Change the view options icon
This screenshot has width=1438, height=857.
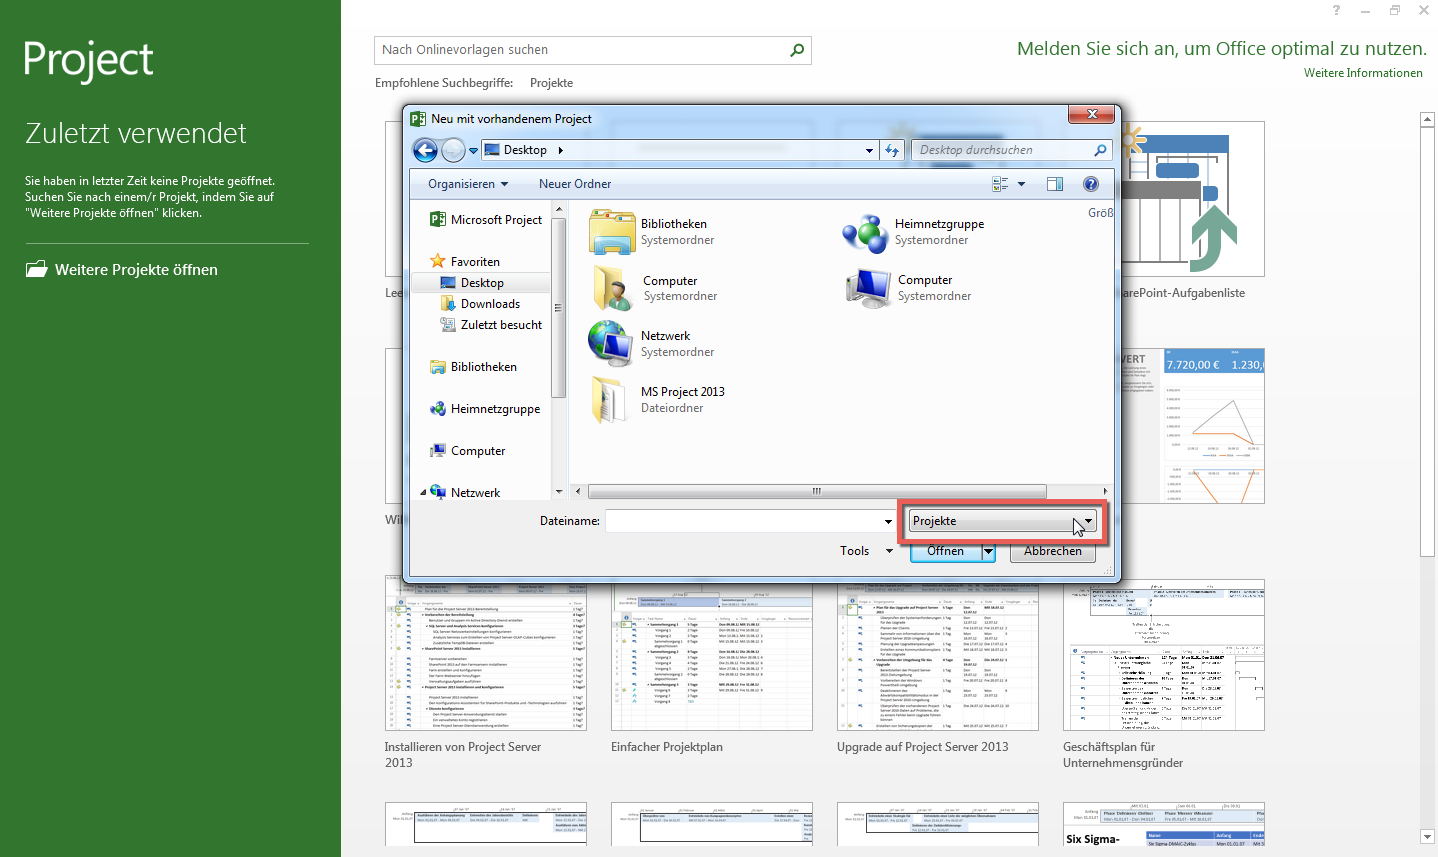click(1005, 184)
